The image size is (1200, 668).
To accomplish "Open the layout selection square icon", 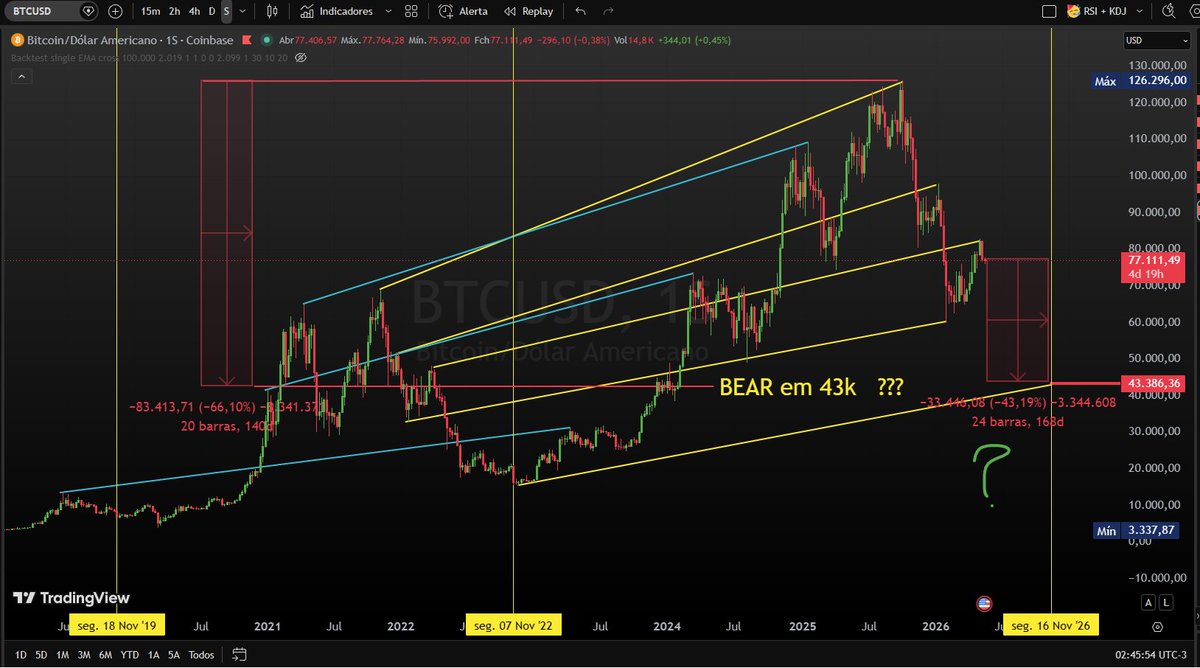I will [x=1049, y=11].
